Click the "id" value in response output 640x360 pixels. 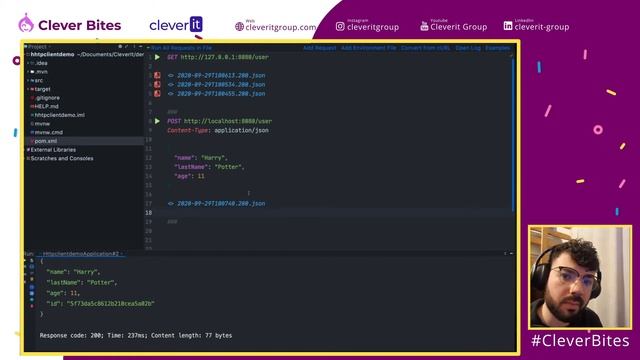click(111, 304)
